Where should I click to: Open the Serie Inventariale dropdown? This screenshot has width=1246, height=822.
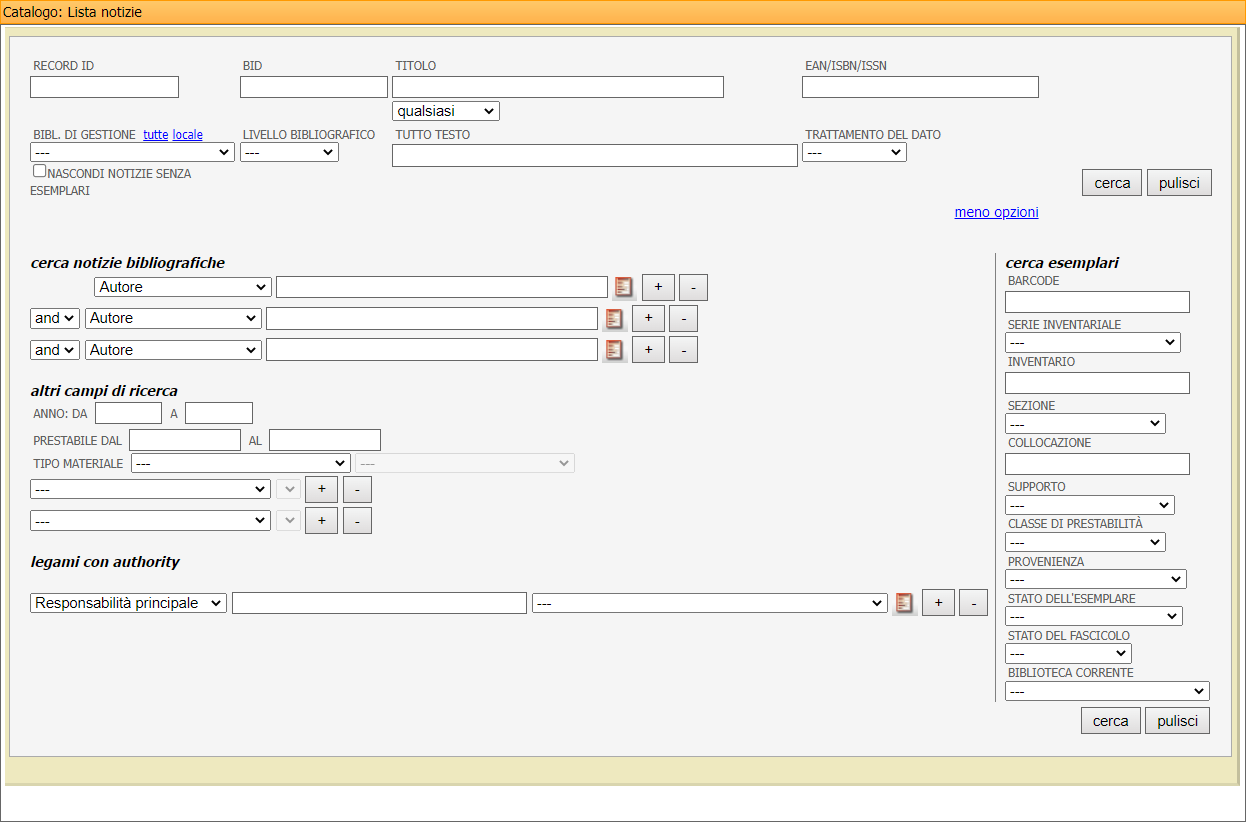[x=1092, y=343]
